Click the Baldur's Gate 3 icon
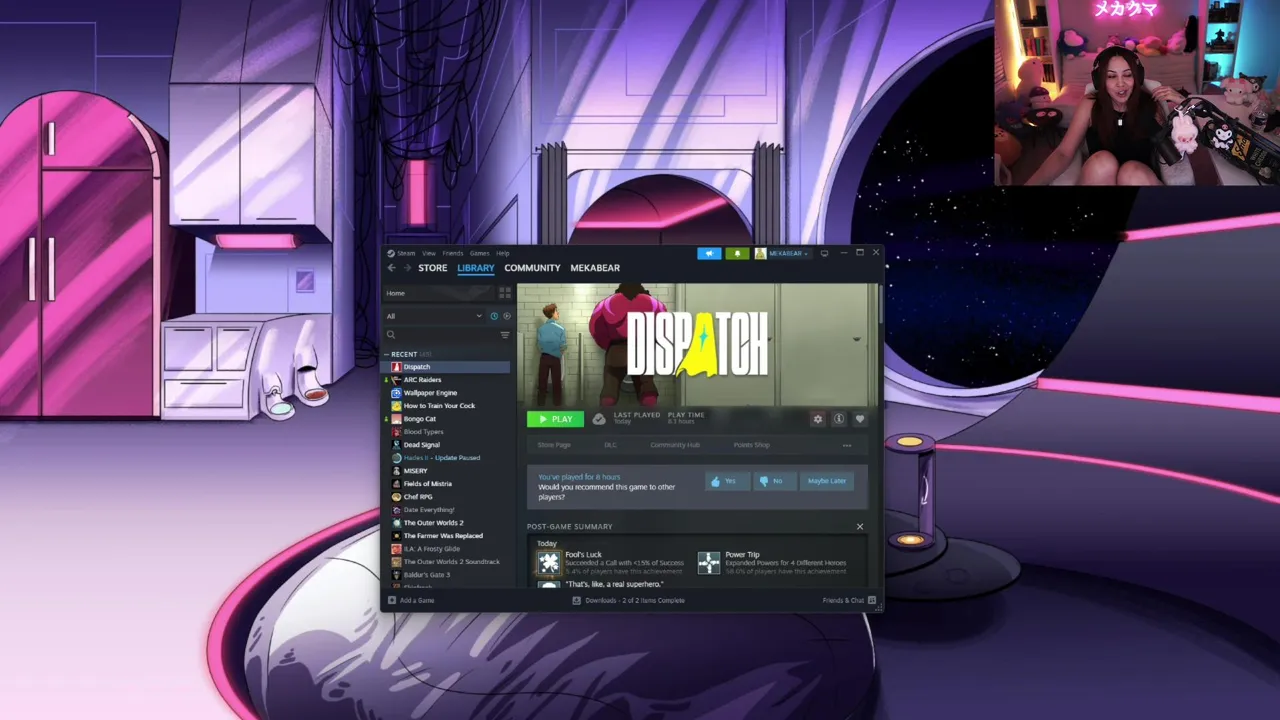Image resolution: width=1280 pixels, height=720 pixels. (396, 575)
